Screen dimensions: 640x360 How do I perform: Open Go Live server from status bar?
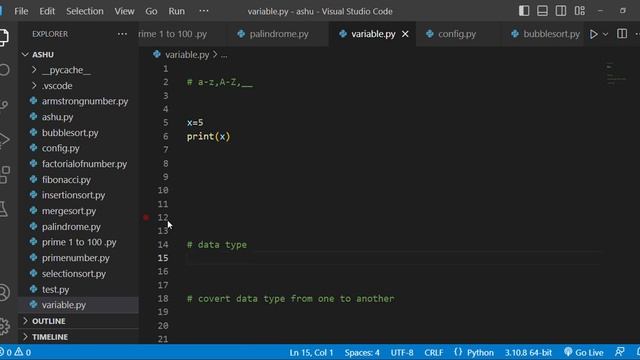[x=584, y=352]
